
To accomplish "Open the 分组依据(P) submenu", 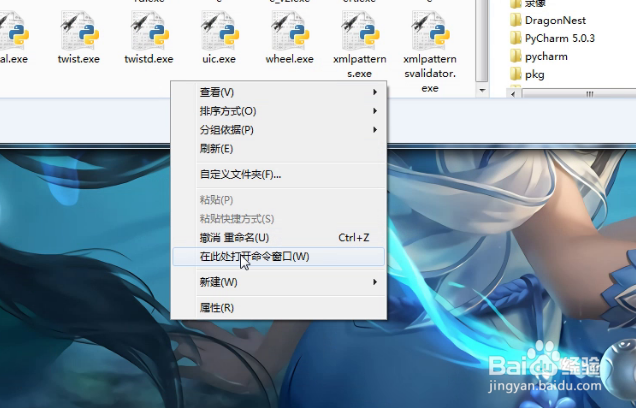I will (279, 130).
